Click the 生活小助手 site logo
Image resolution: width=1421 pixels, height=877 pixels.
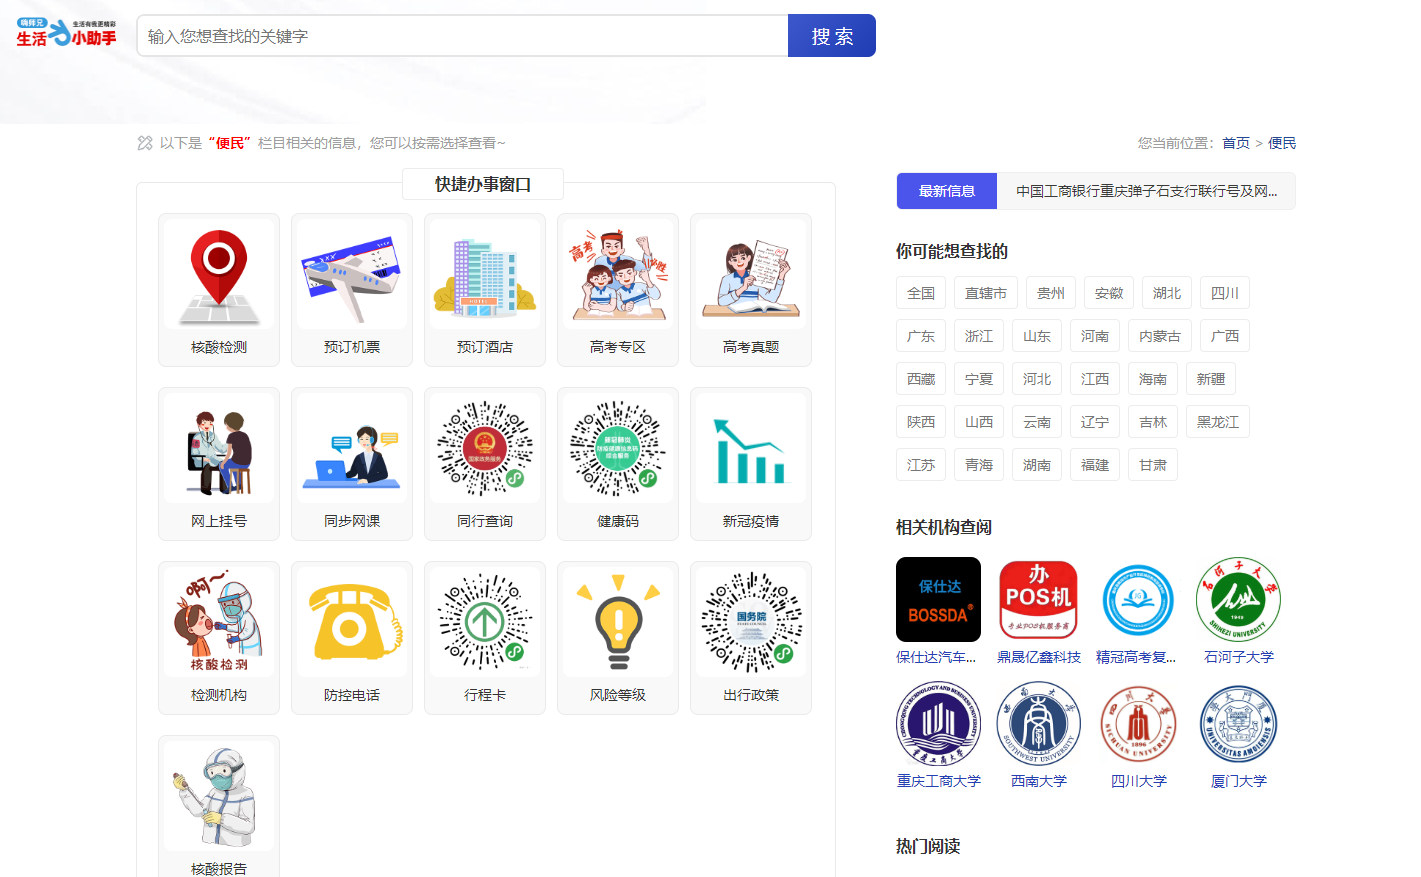coord(66,33)
